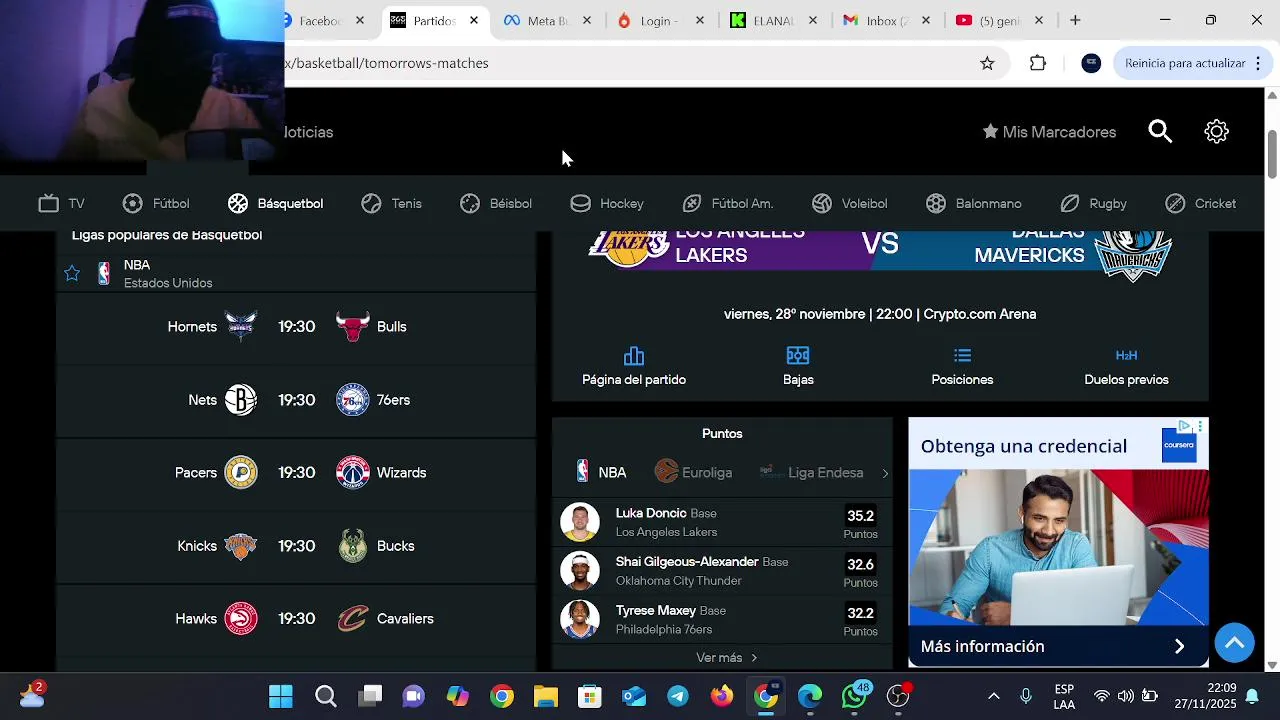The height and width of the screenshot is (720, 1280).
Task: Open Página del partido
Action: click(634, 367)
